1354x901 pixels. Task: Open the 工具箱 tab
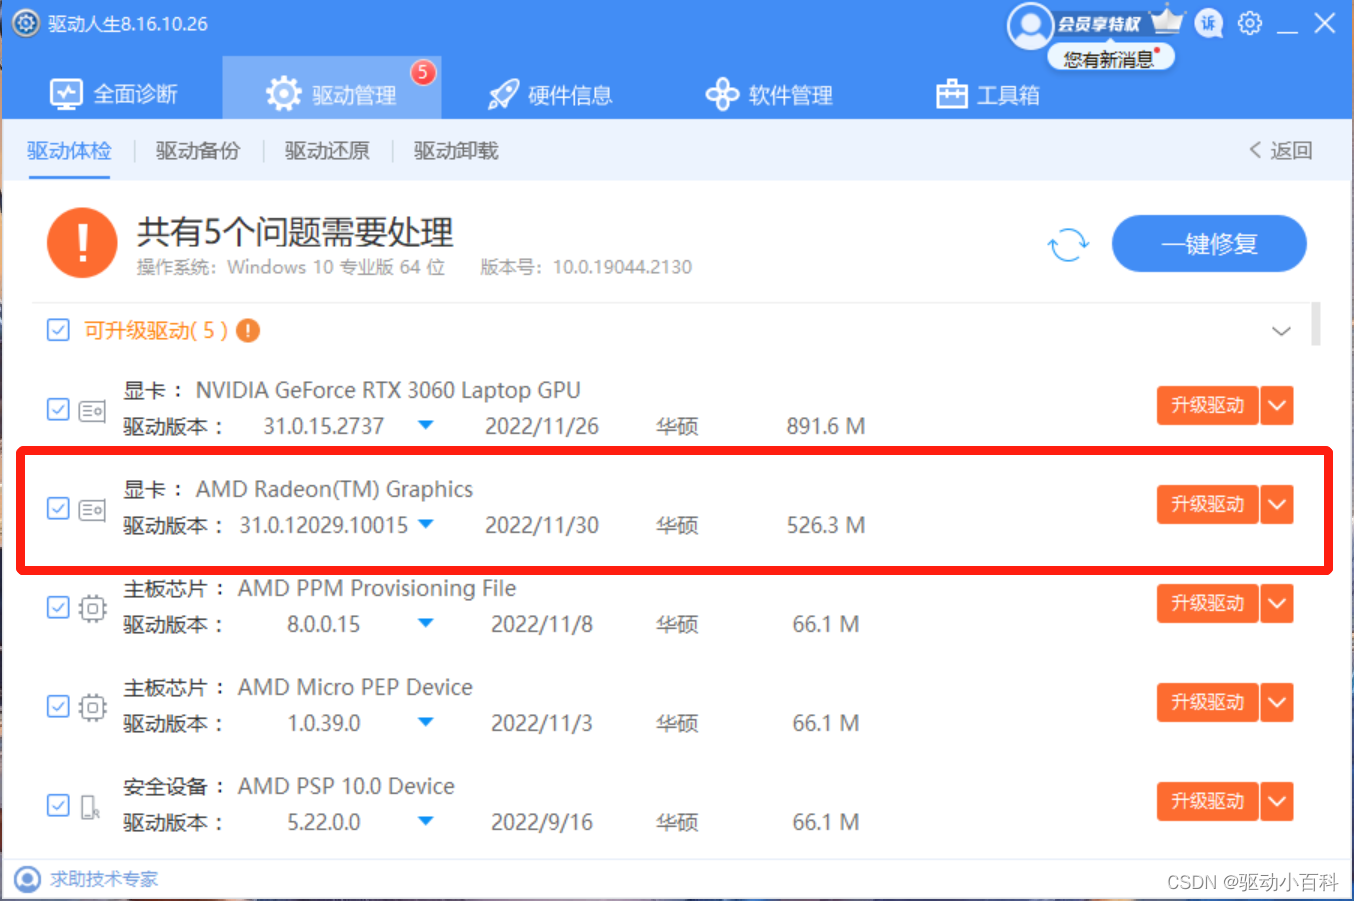tap(987, 95)
